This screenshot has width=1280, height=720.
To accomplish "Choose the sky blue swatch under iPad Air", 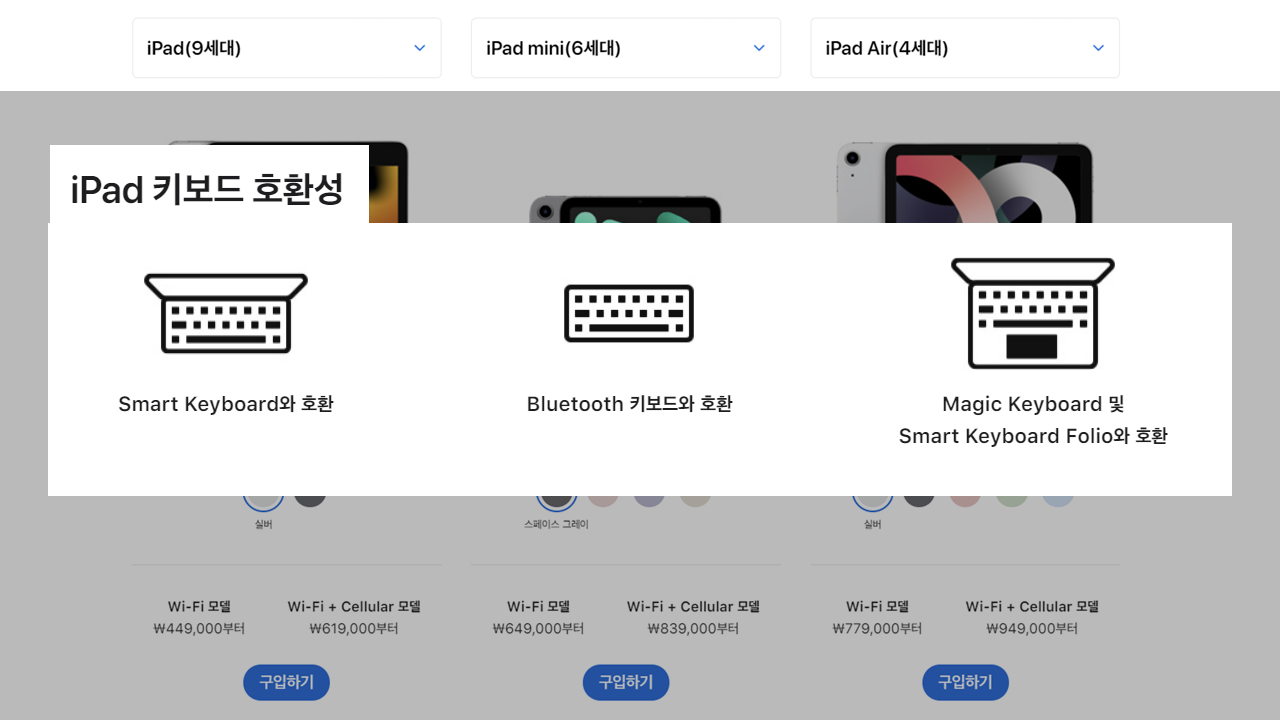I will 1058,501.
